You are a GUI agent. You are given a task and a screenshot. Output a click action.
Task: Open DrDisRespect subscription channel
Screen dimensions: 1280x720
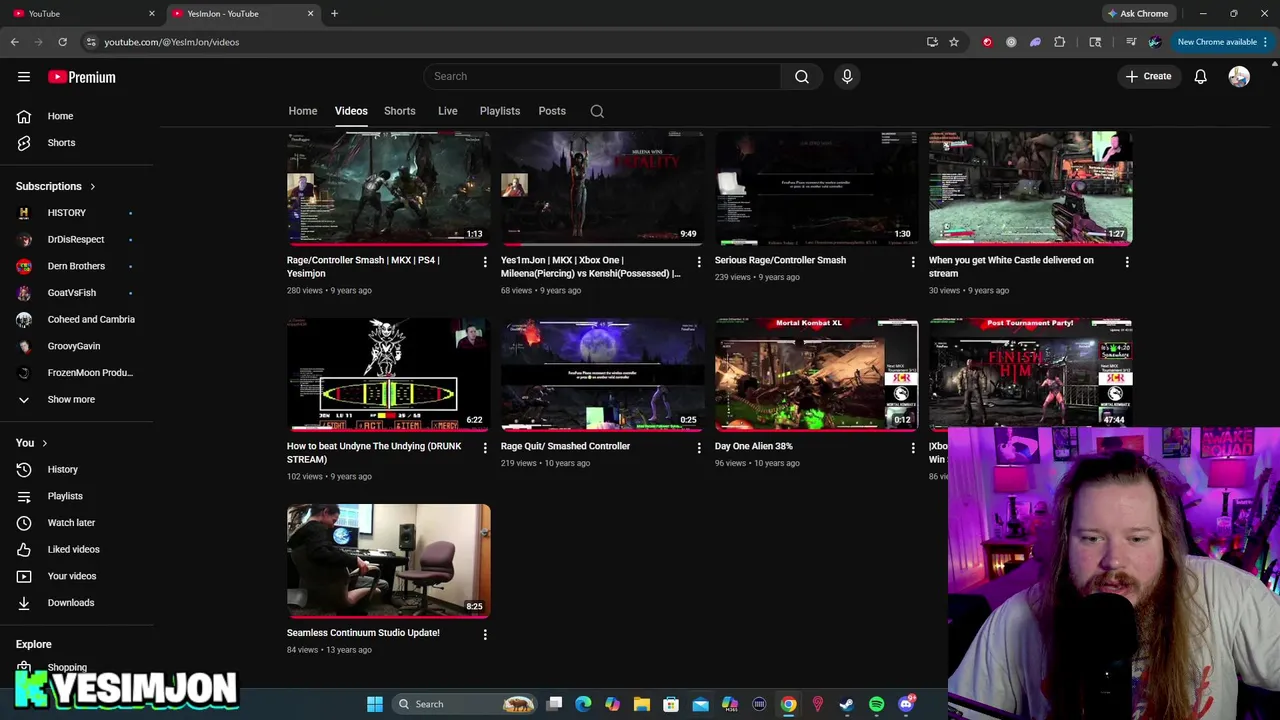(x=77, y=240)
